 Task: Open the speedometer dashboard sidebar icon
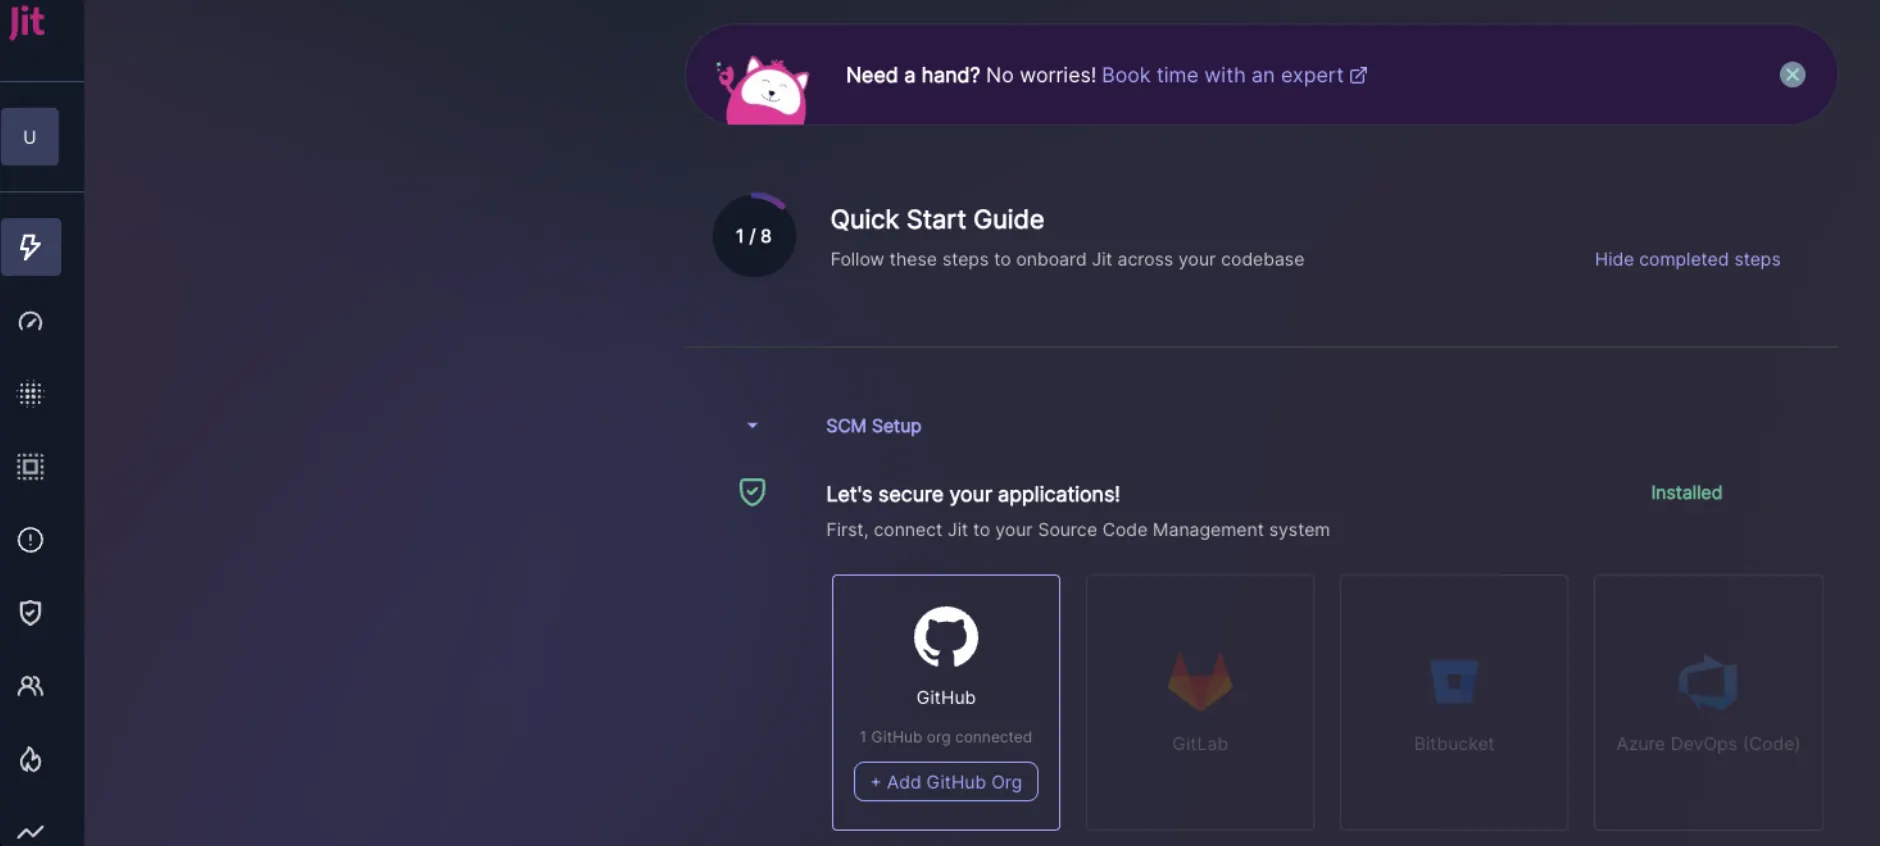pyautogui.click(x=31, y=321)
